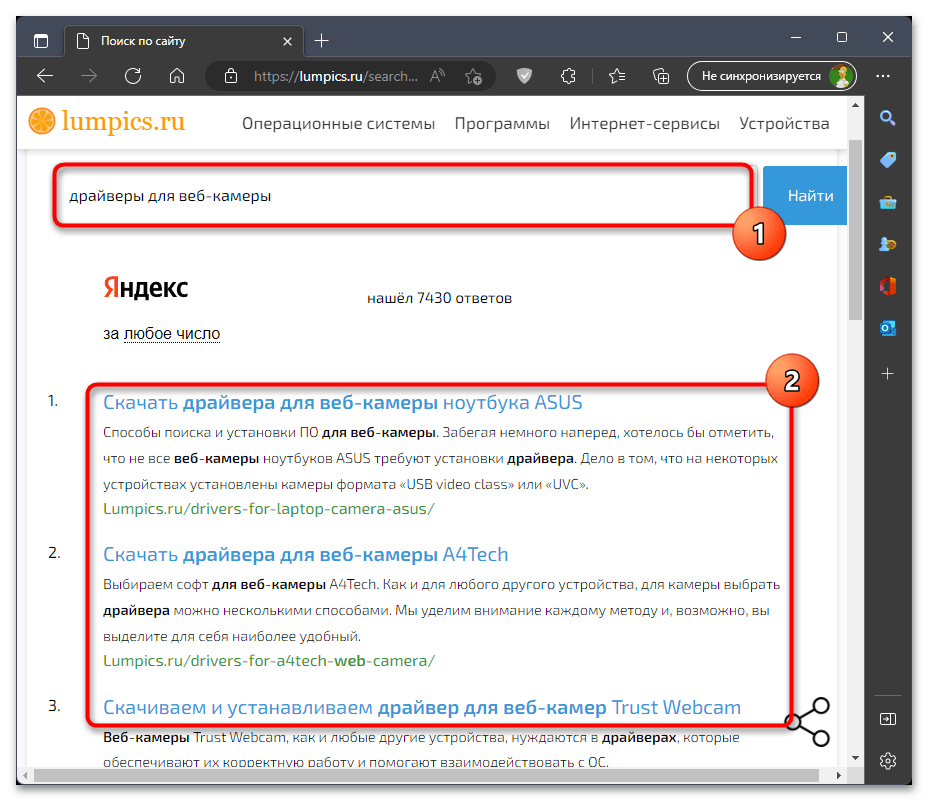This screenshot has height=801, width=928.
Task: Open a new browser tab
Action: (321, 41)
